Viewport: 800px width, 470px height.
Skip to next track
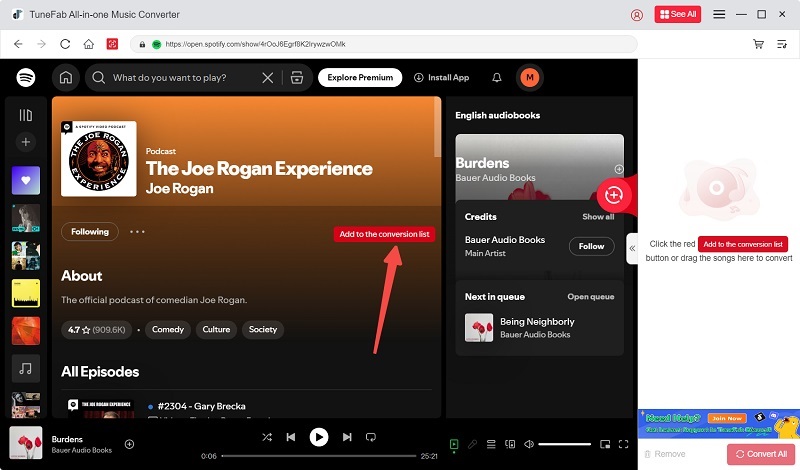click(347, 437)
